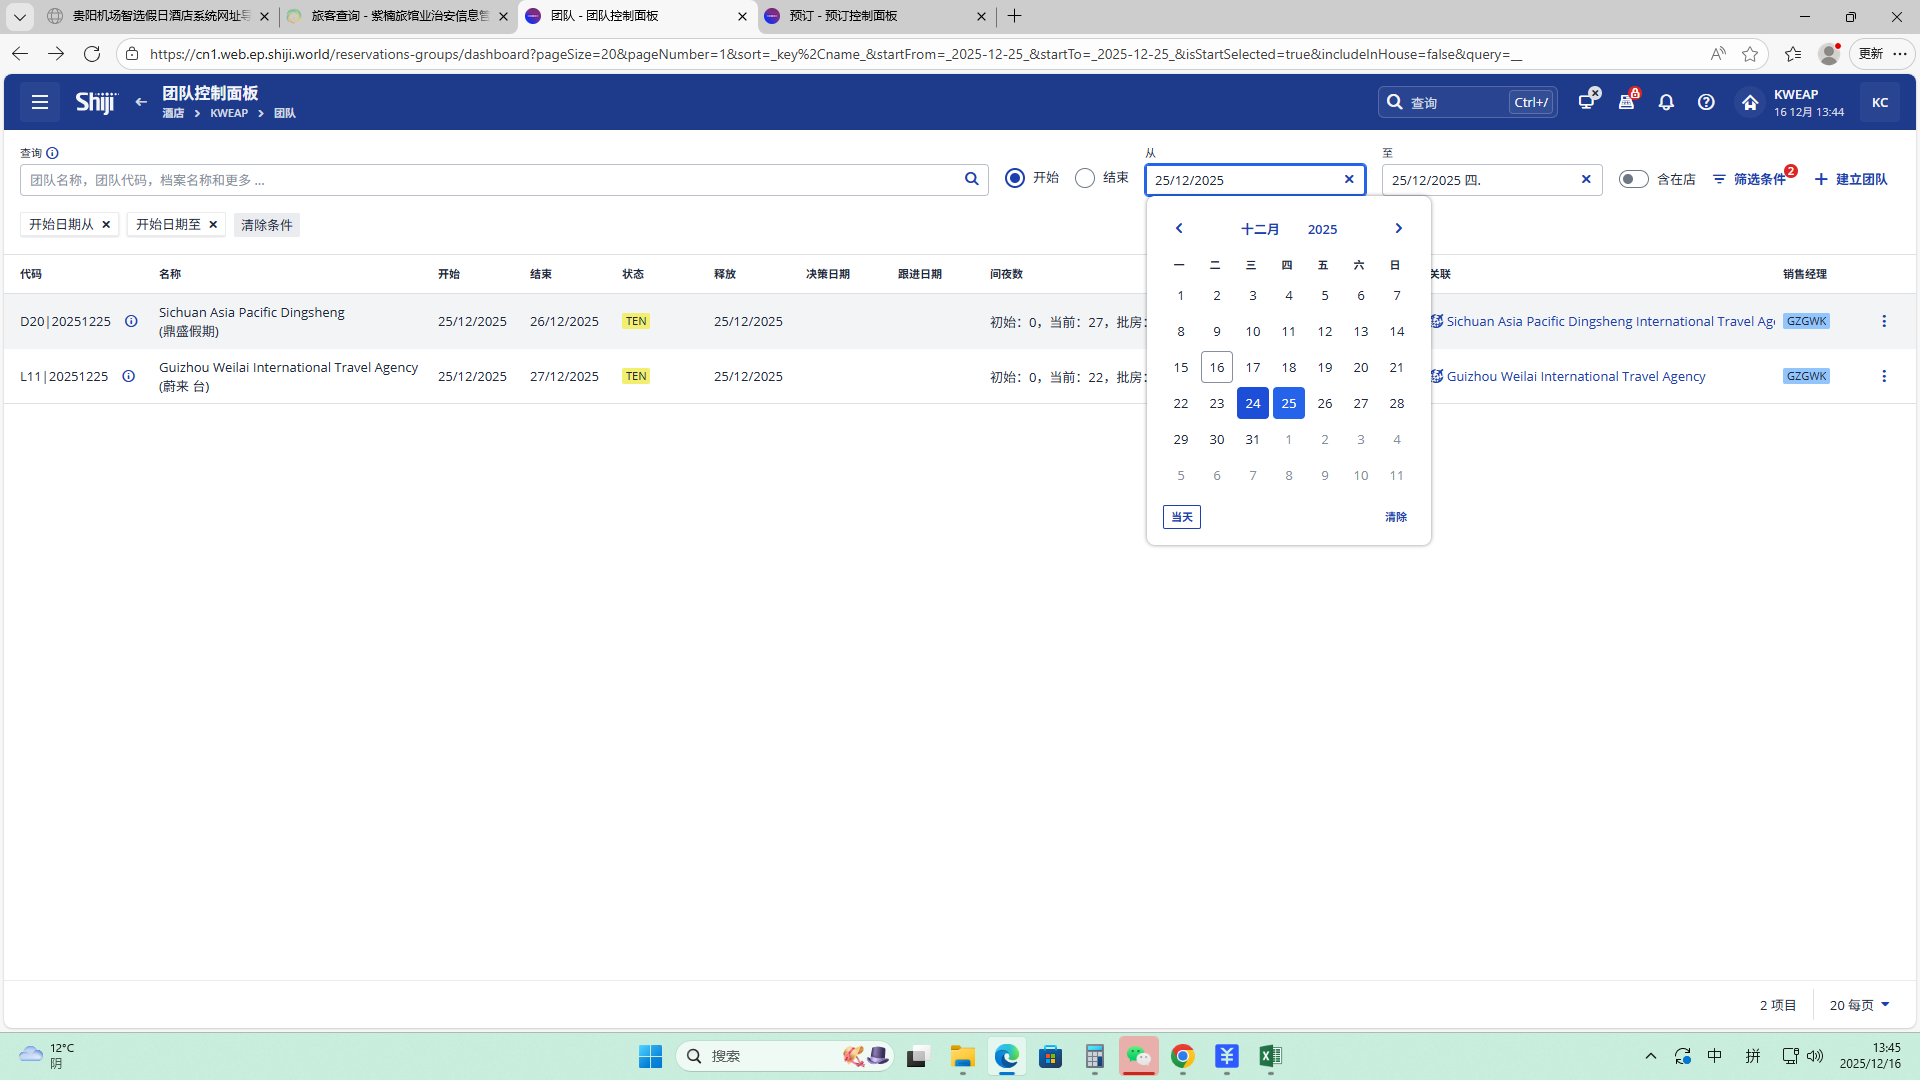Go to previous month in calendar
This screenshot has width=1920, height=1080.
[x=1179, y=229]
